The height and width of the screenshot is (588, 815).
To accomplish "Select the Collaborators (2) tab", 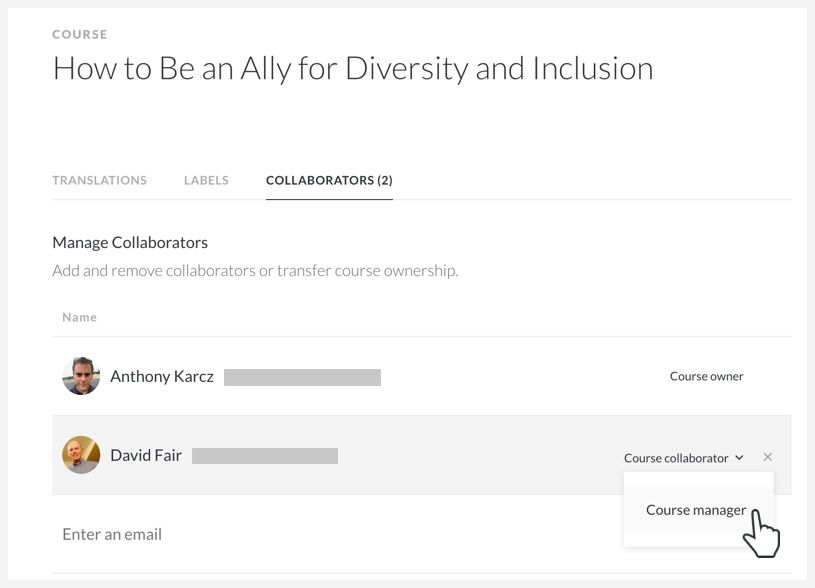I will point(329,180).
